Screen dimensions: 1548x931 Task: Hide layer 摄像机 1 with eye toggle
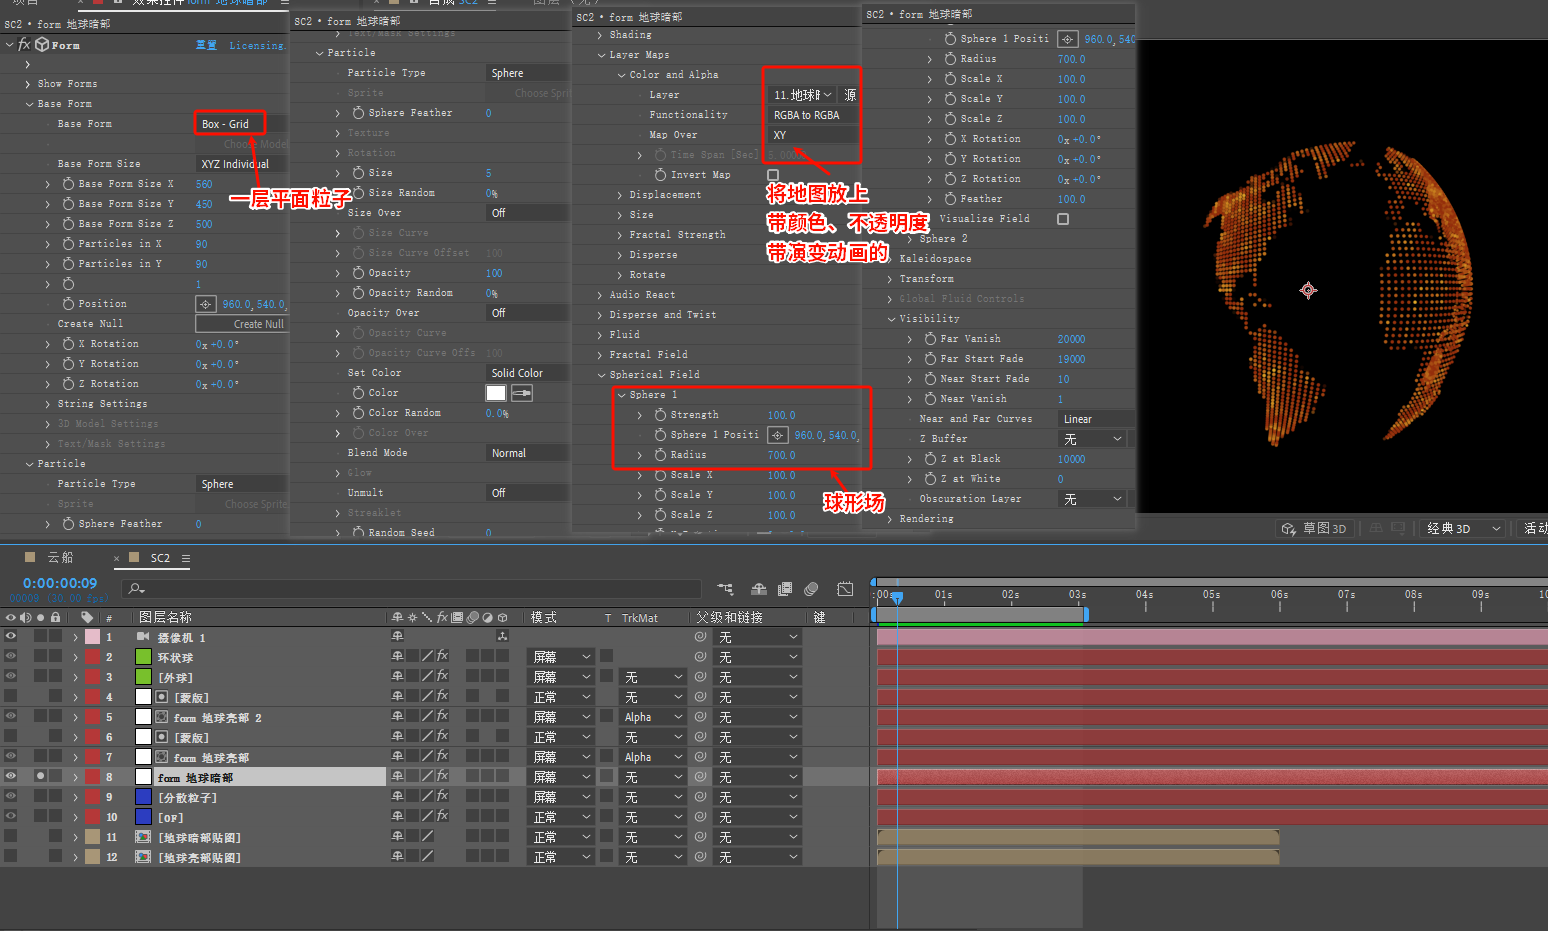point(11,637)
